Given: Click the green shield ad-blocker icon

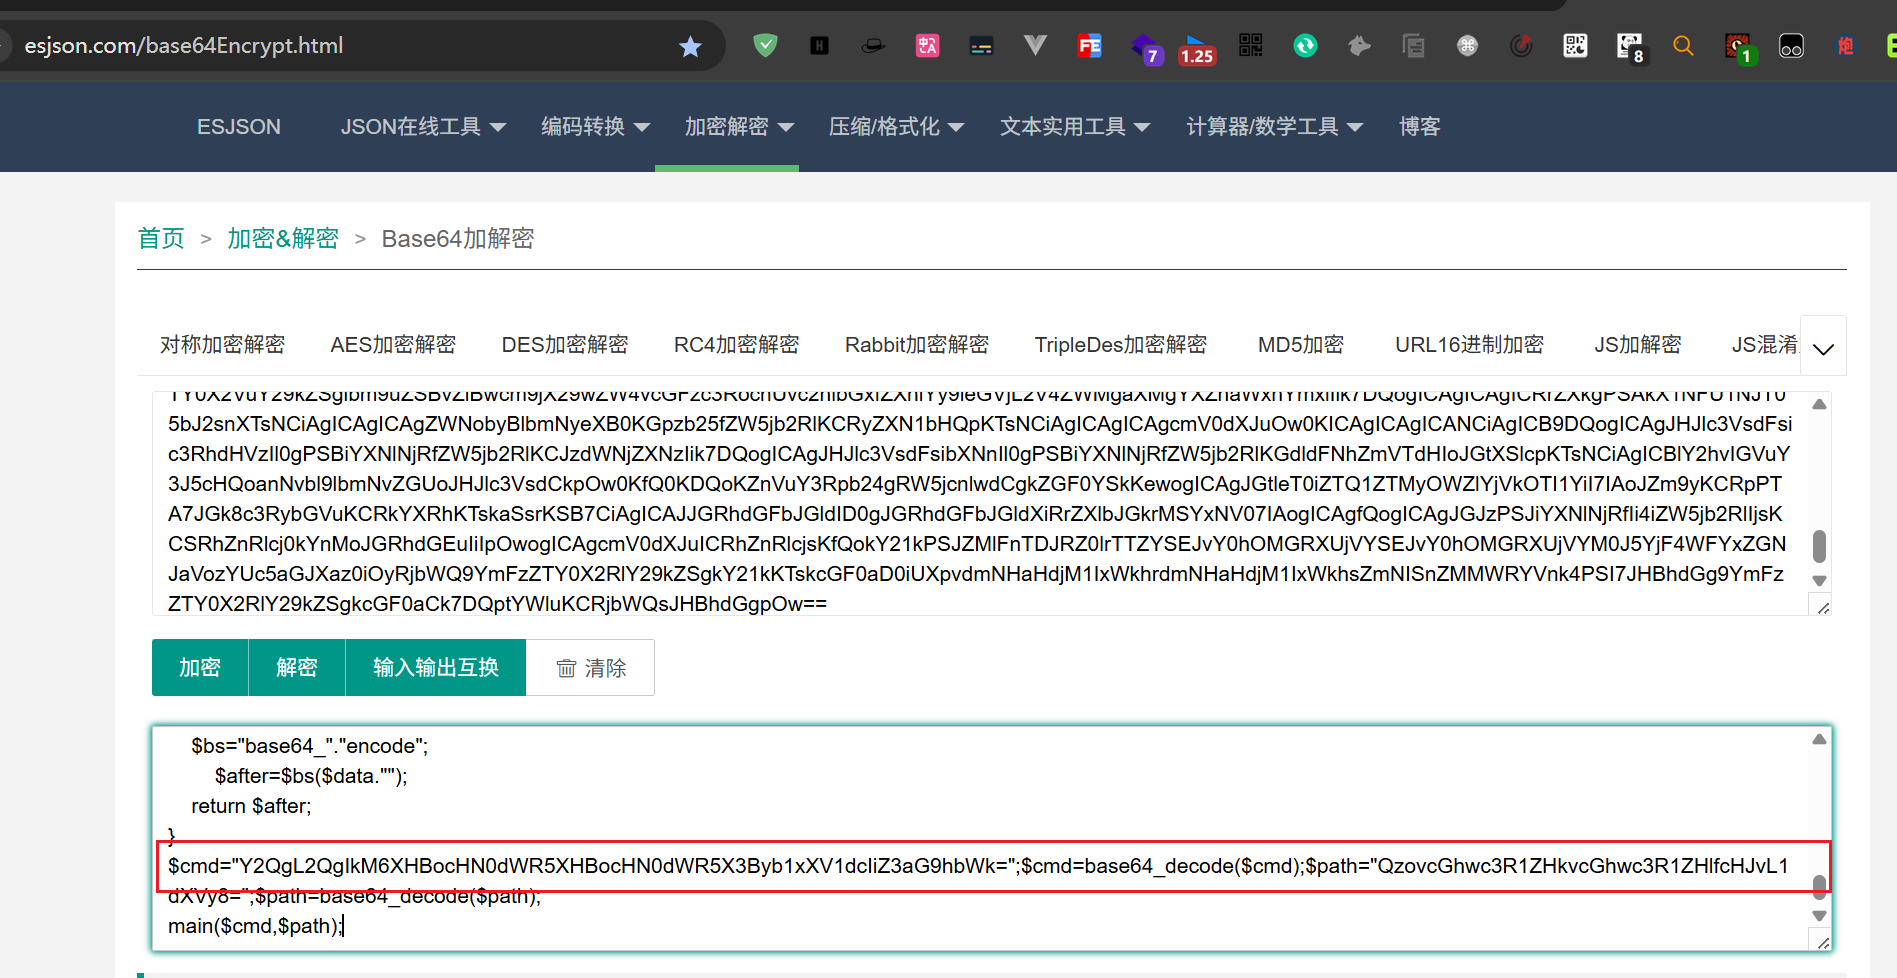Looking at the screenshot, I should click(765, 45).
